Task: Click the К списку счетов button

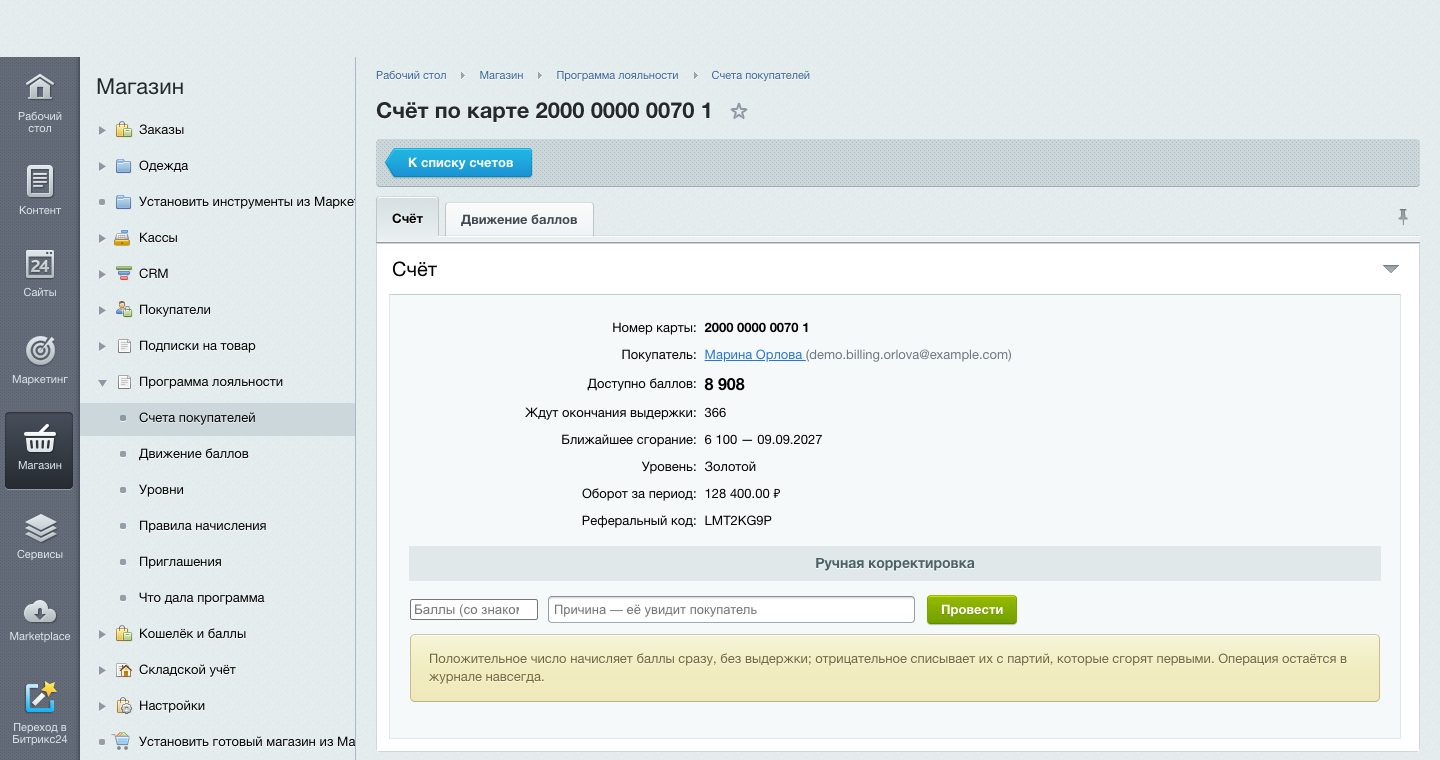Action: (458, 163)
